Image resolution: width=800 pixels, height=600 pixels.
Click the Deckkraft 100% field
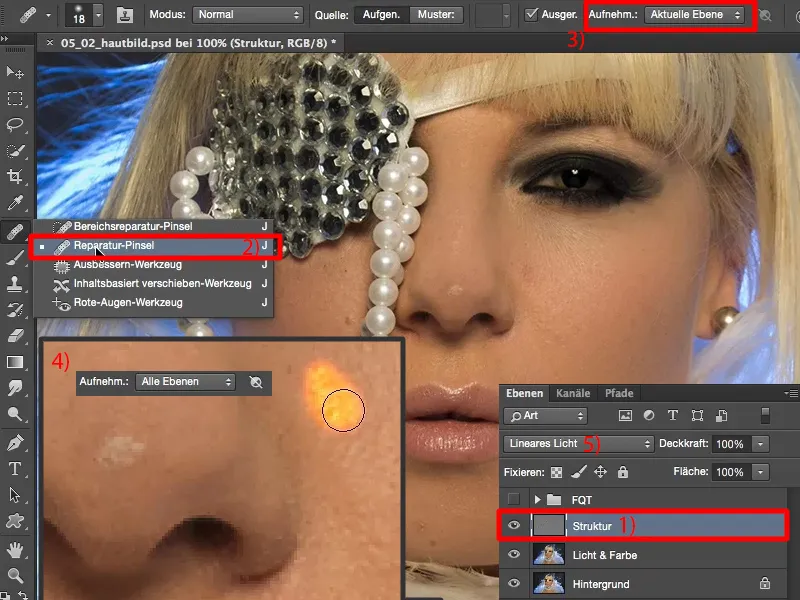[x=732, y=444]
